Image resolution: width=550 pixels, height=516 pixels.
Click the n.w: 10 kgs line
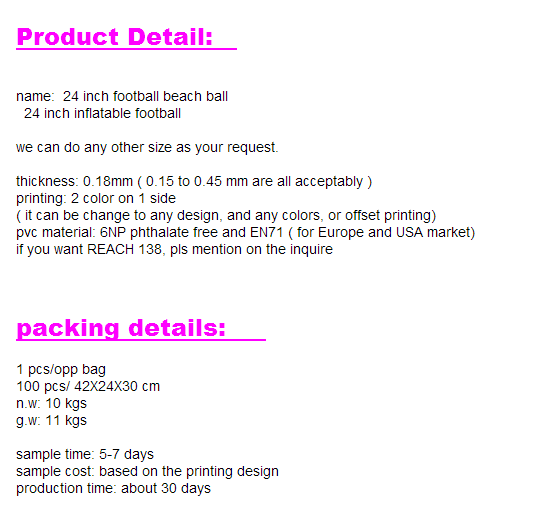tap(52, 403)
